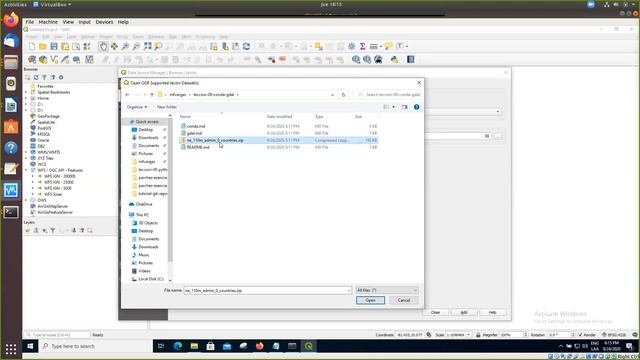Select the Zoom Out magnifier tool
The image size is (640, 360).
coord(136,47)
